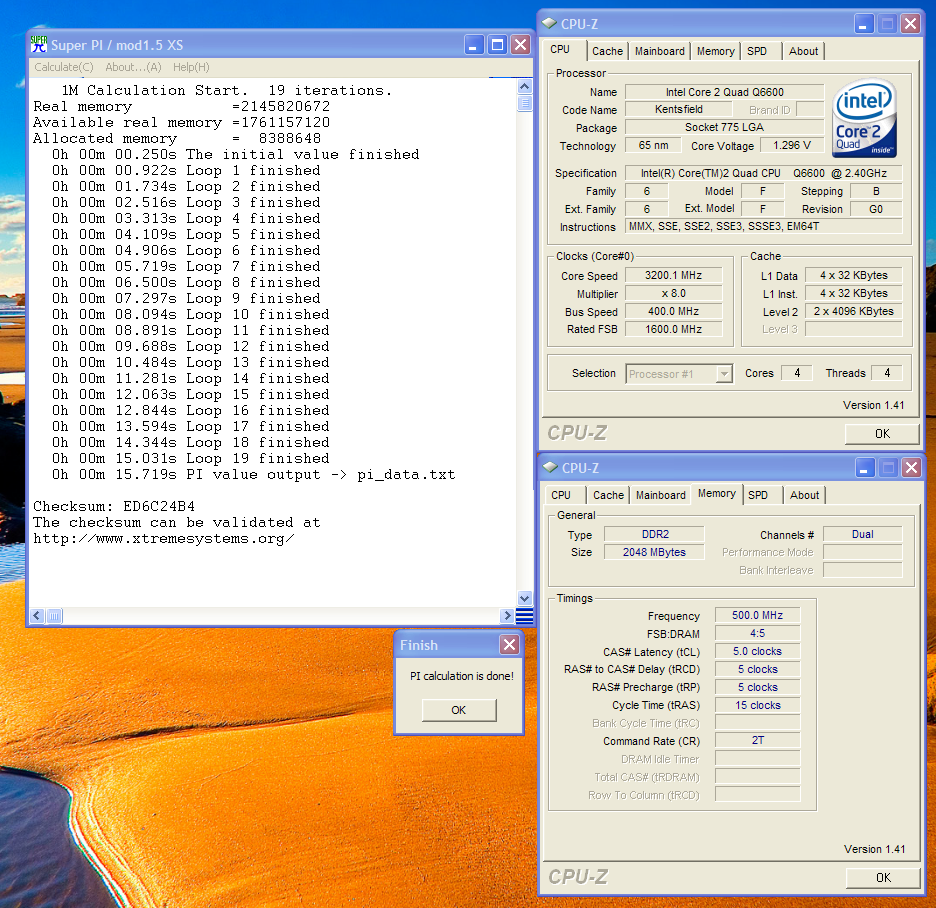Click the PI value output pi_data.txt line
This screenshot has width=936, height=908.
(254, 475)
